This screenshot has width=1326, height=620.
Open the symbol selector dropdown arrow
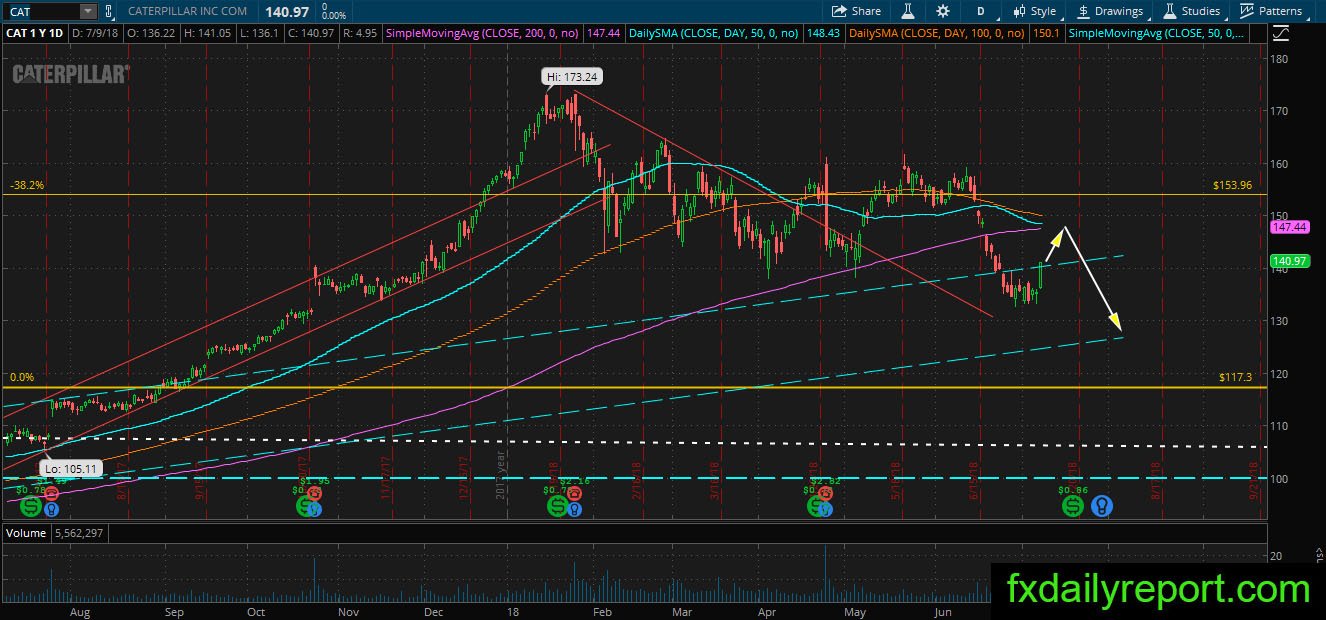click(88, 11)
